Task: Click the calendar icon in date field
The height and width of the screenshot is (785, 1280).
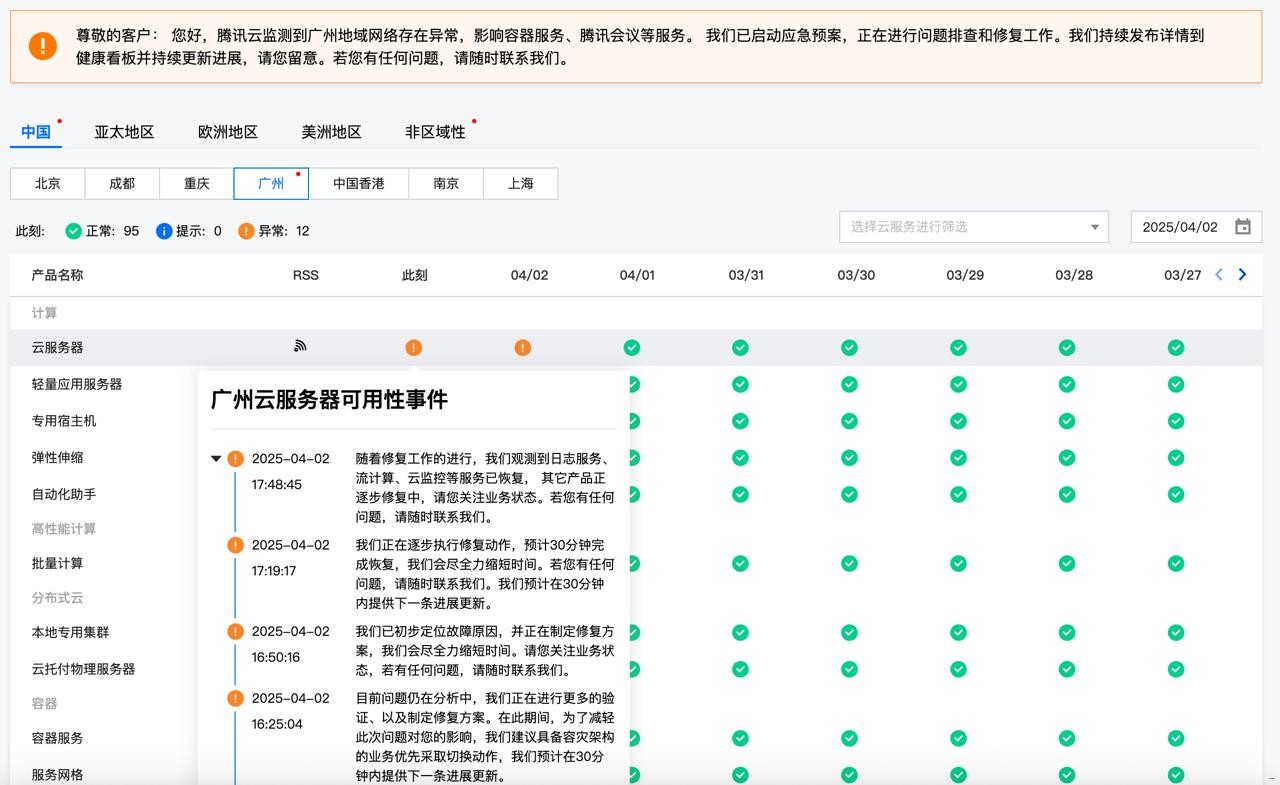Action: pyautogui.click(x=1242, y=227)
